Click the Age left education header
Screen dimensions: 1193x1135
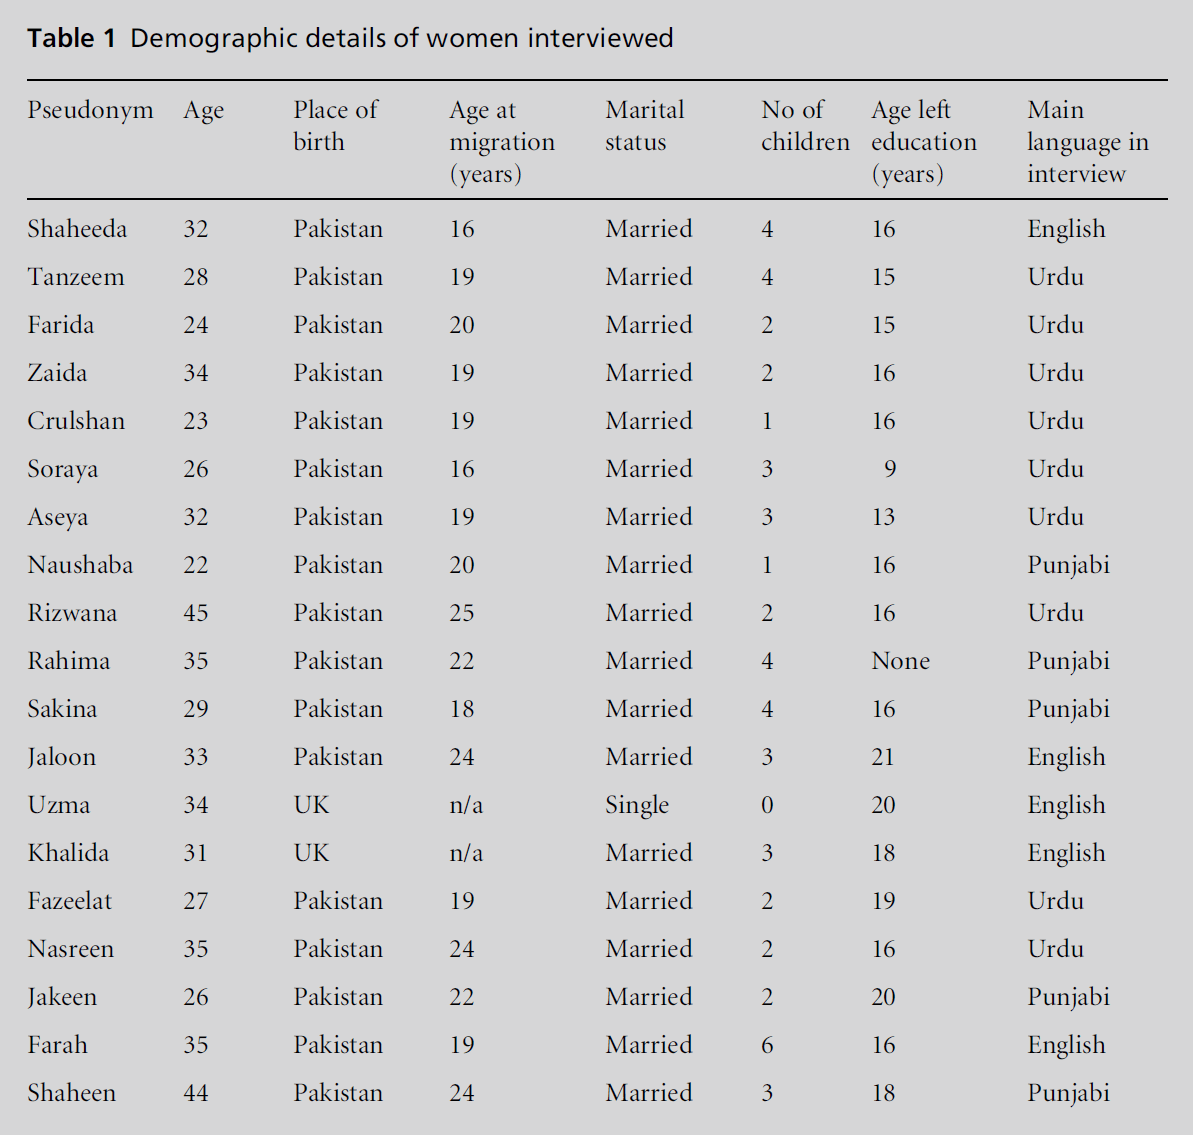pyautogui.click(x=923, y=141)
